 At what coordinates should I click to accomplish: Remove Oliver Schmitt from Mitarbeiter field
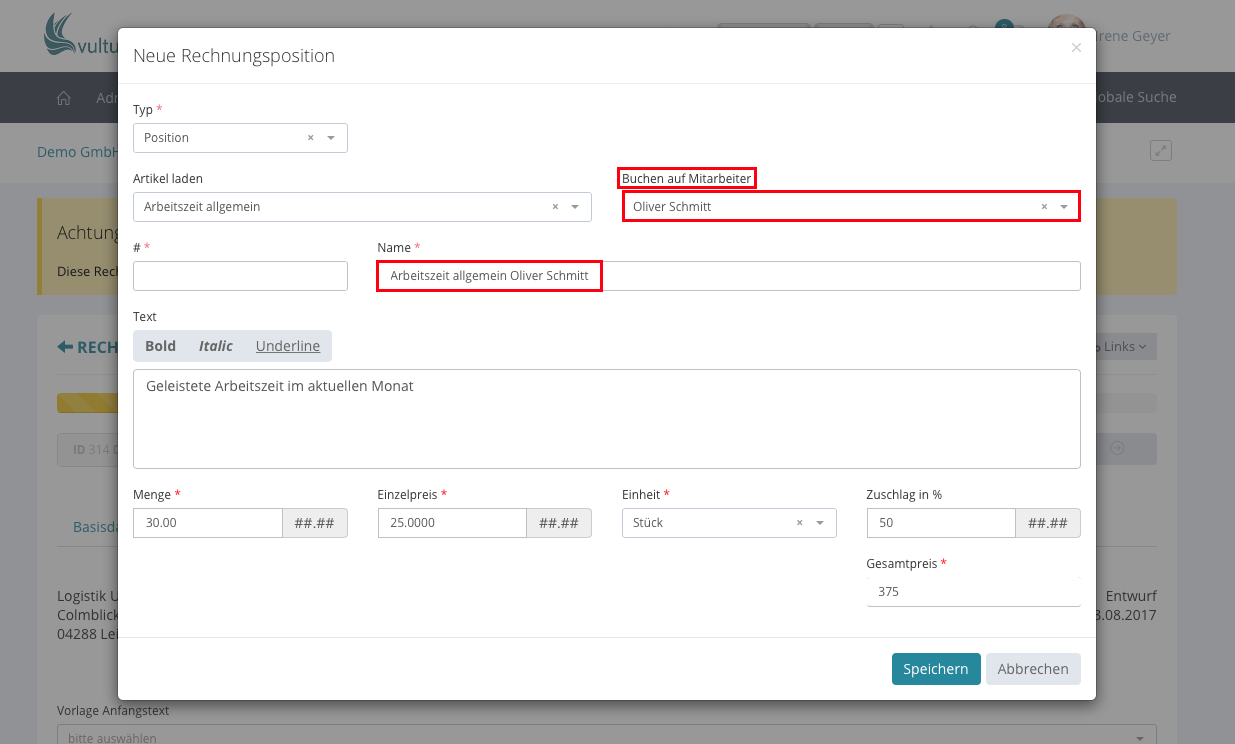tap(1044, 207)
